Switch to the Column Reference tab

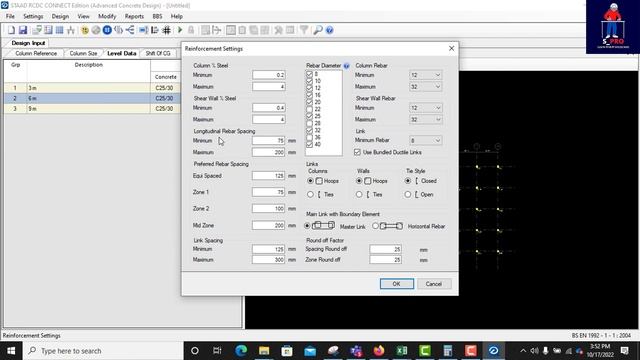[x=36, y=53]
